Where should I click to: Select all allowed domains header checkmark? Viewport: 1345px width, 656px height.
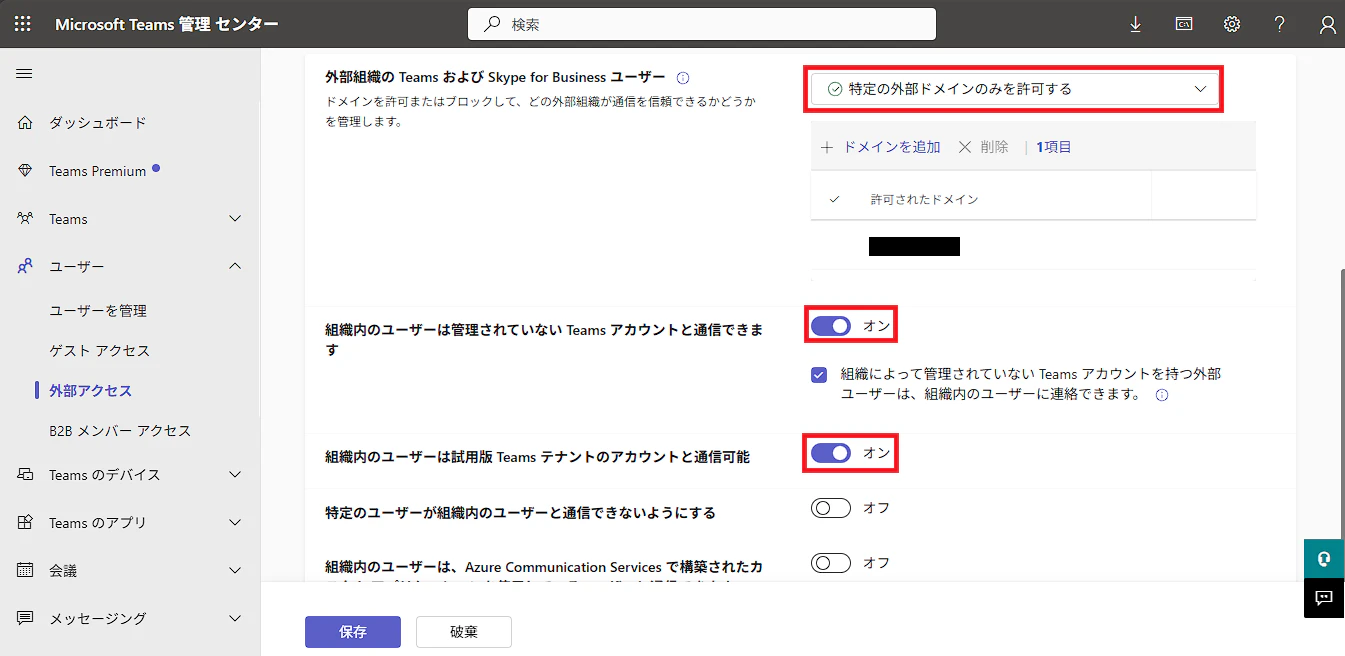click(834, 200)
